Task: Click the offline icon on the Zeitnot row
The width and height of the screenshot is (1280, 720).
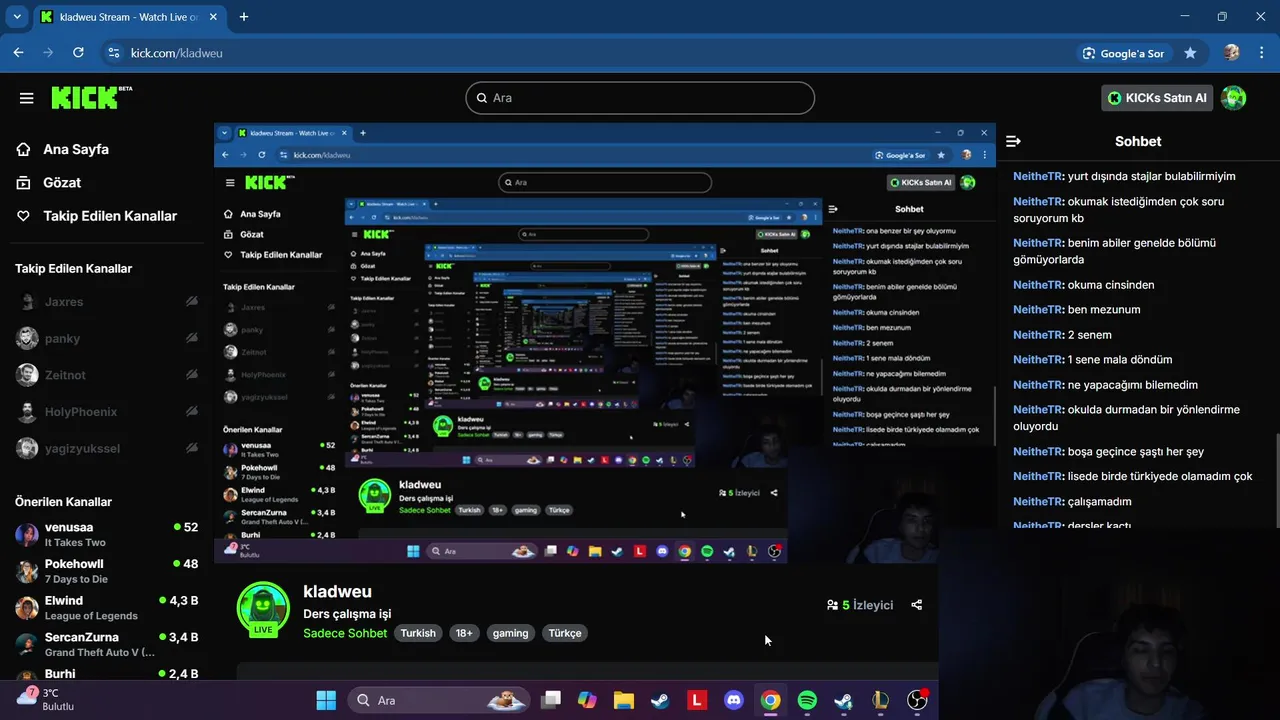Action: (x=191, y=375)
